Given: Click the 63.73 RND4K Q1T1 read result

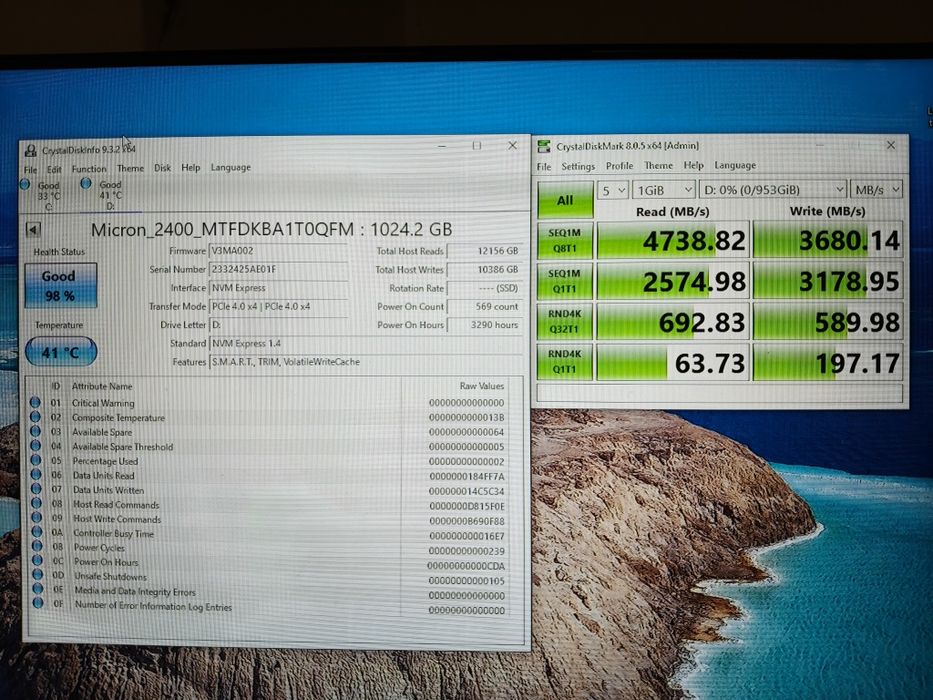Looking at the screenshot, I should [672, 362].
